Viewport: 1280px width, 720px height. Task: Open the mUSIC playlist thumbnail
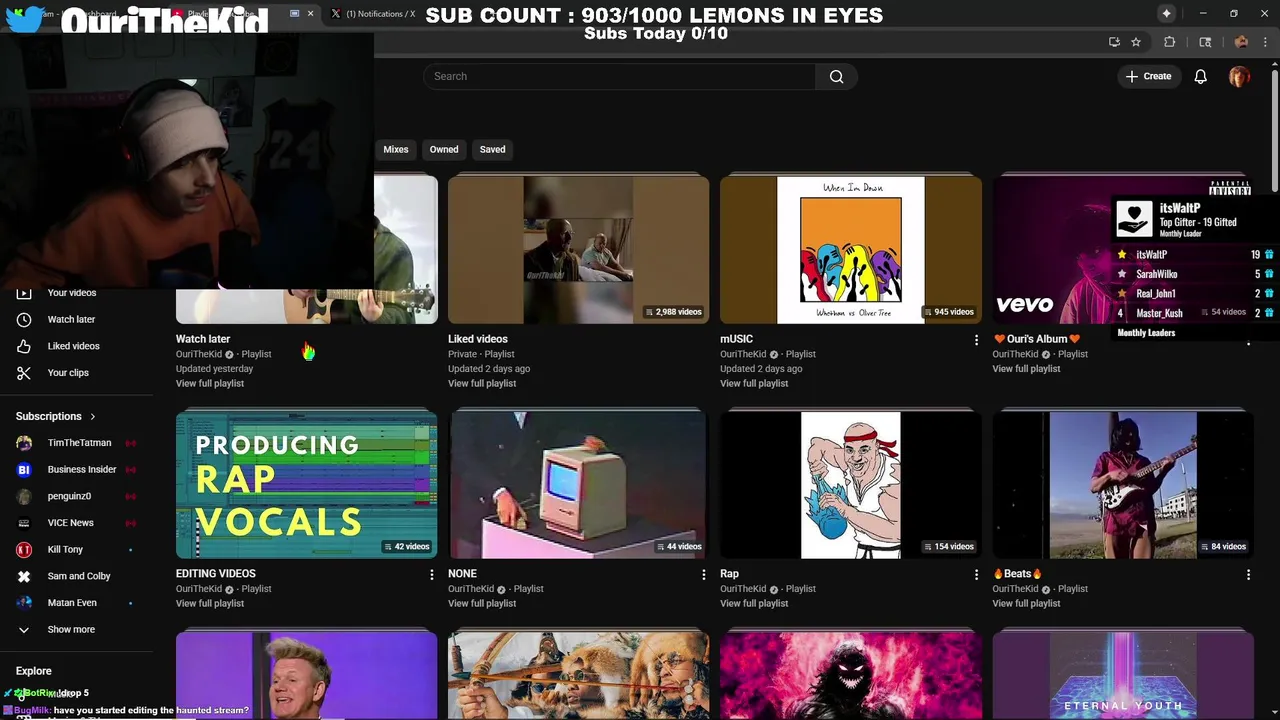point(851,250)
